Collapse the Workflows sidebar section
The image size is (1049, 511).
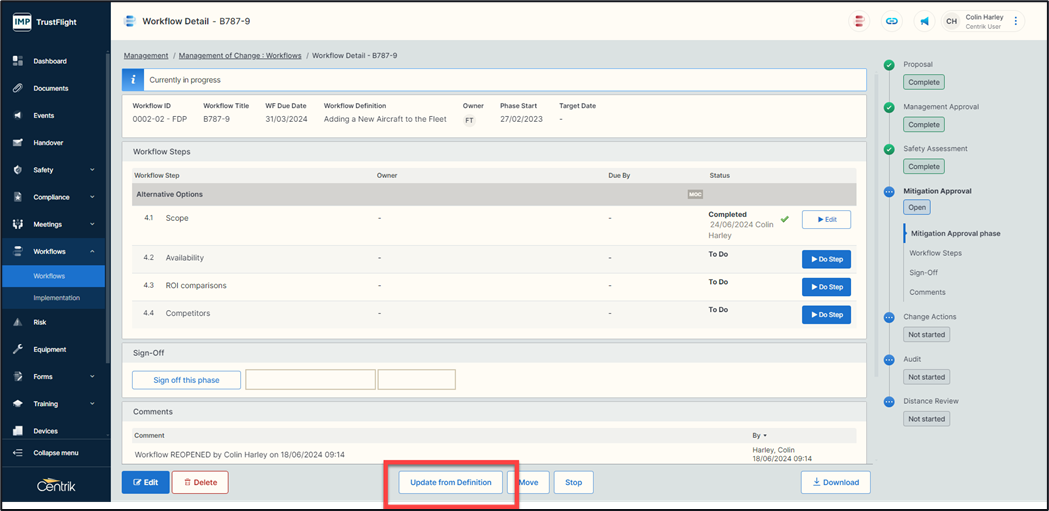pyautogui.click(x=92, y=252)
